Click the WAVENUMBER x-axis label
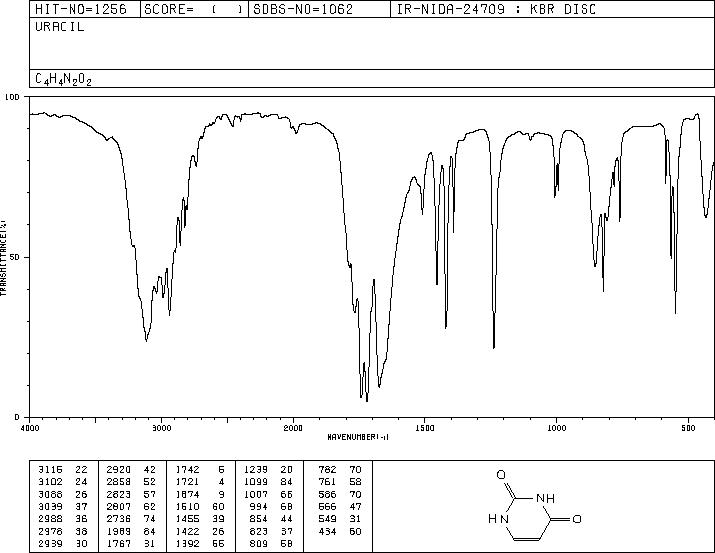Screen dimensions: 715x553 (358, 437)
